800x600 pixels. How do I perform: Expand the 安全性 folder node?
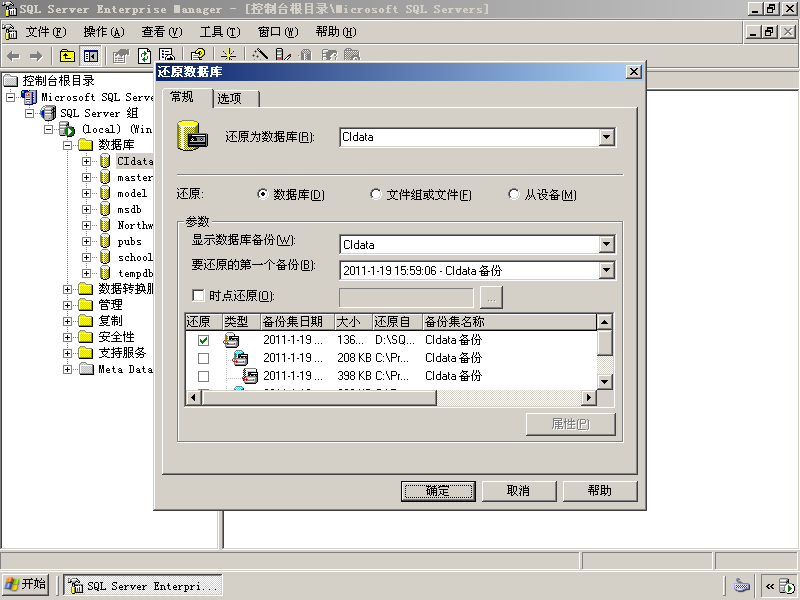point(67,337)
